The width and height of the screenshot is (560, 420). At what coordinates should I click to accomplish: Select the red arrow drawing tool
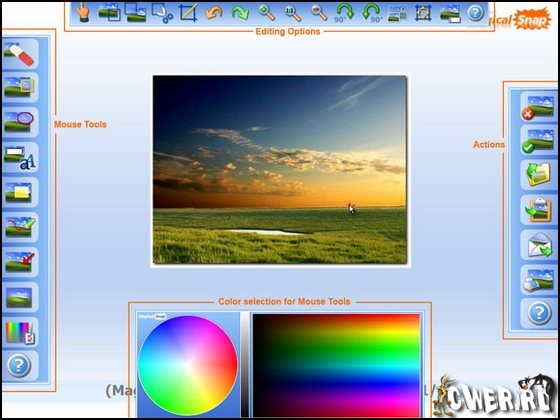tap(20, 262)
